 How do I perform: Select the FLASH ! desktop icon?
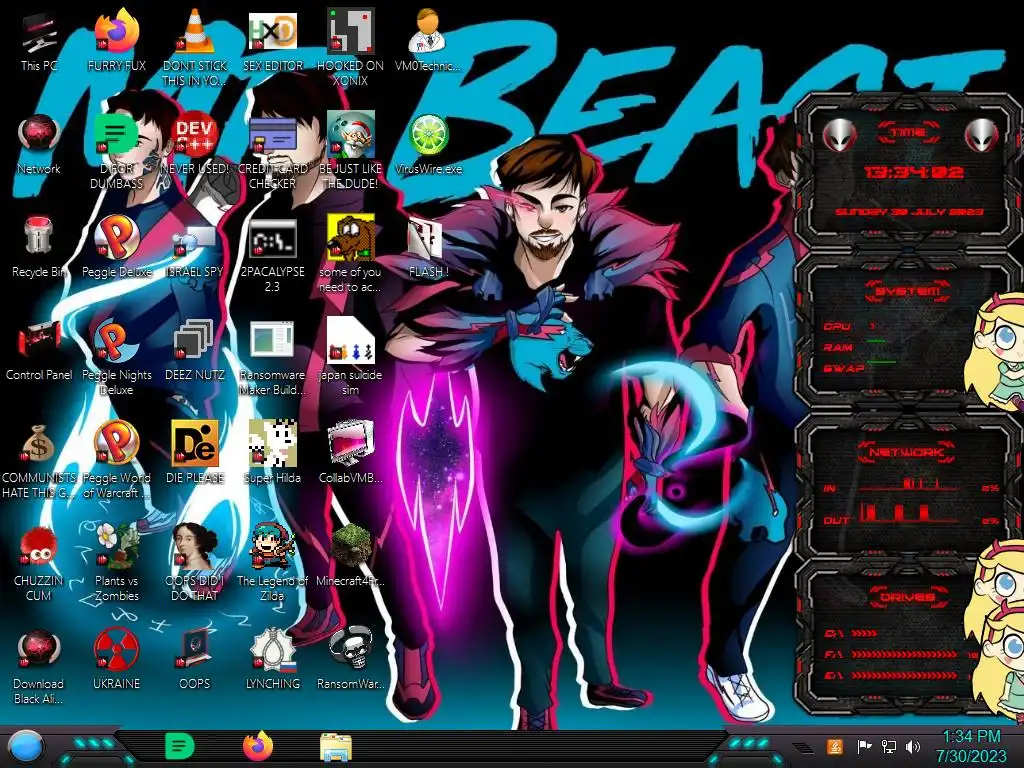click(x=426, y=239)
